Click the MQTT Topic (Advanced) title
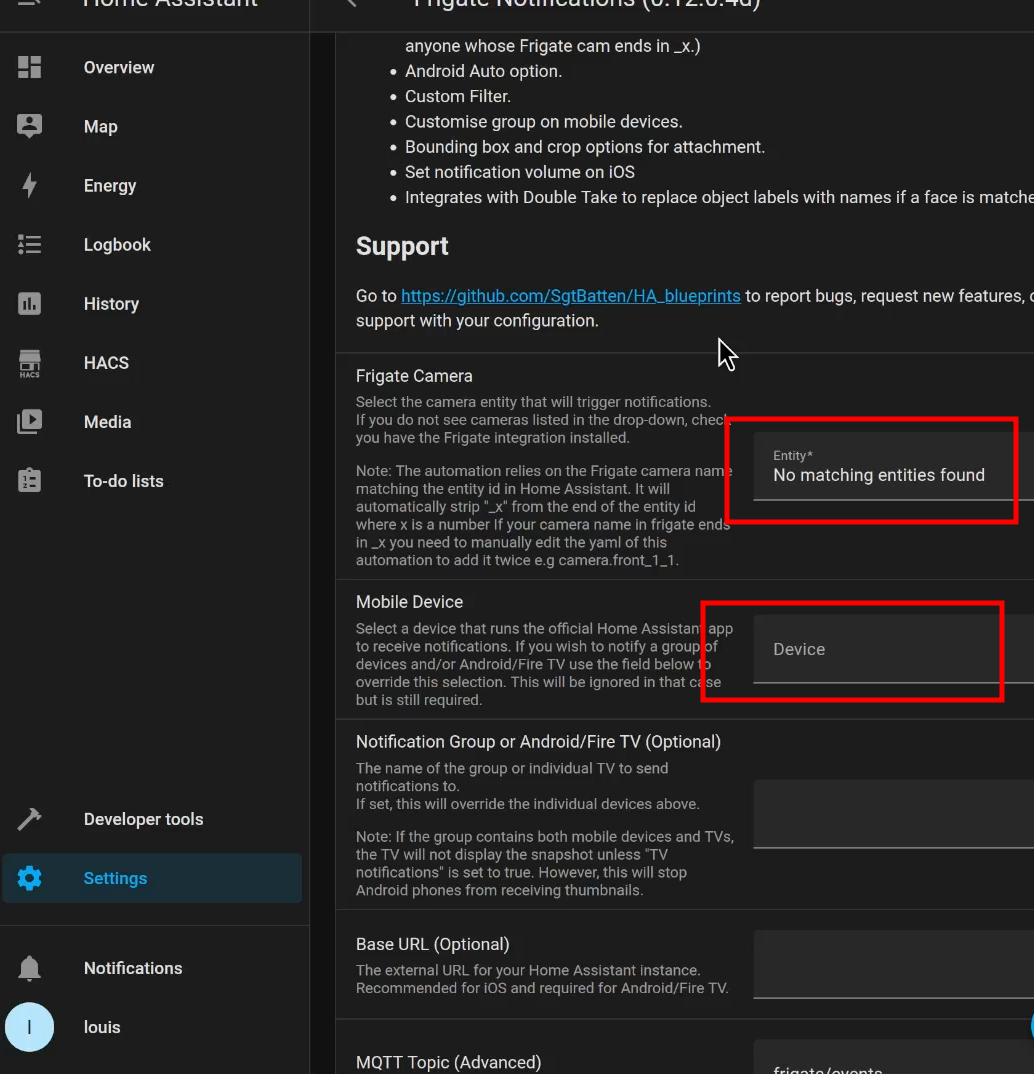This screenshot has width=1034, height=1074. 449,1062
